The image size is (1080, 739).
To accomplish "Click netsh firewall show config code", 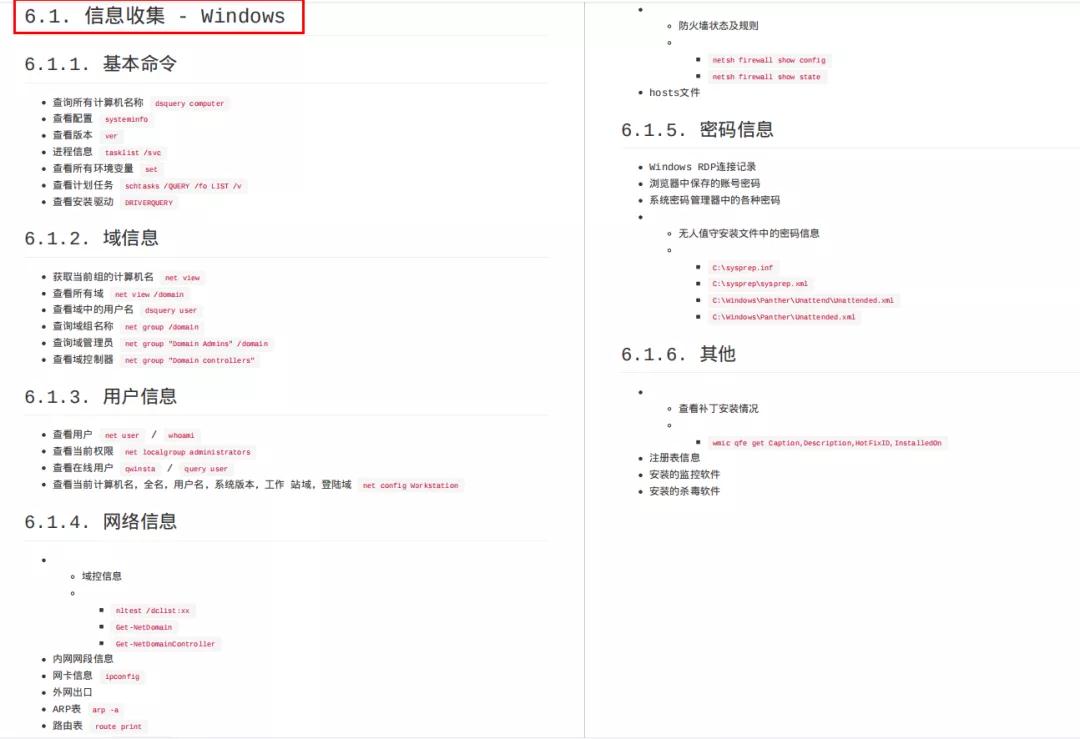I will click(769, 60).
